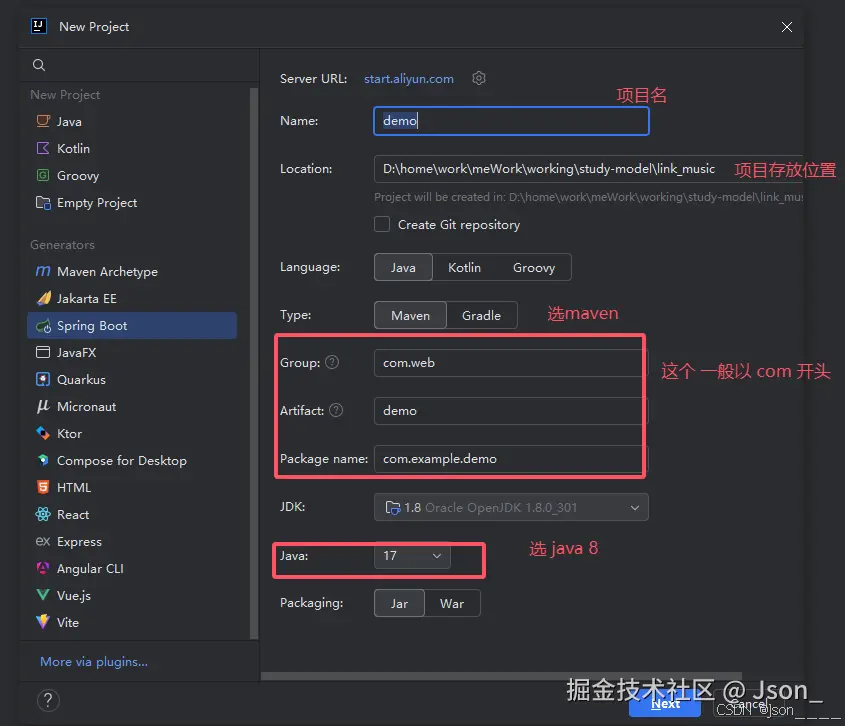This screenshot has height=726, width=845.
Task: Close the New Project dialog
Action: (787, 27)
